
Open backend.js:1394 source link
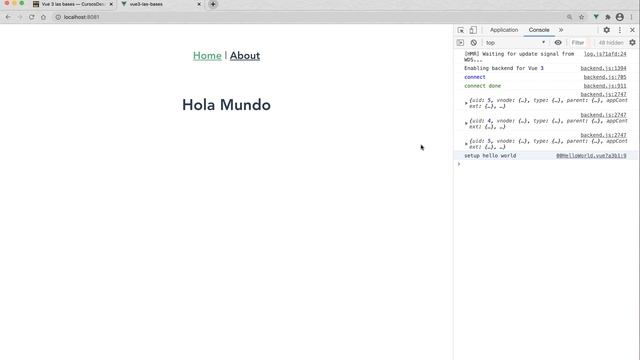click(x=603, y=68)
